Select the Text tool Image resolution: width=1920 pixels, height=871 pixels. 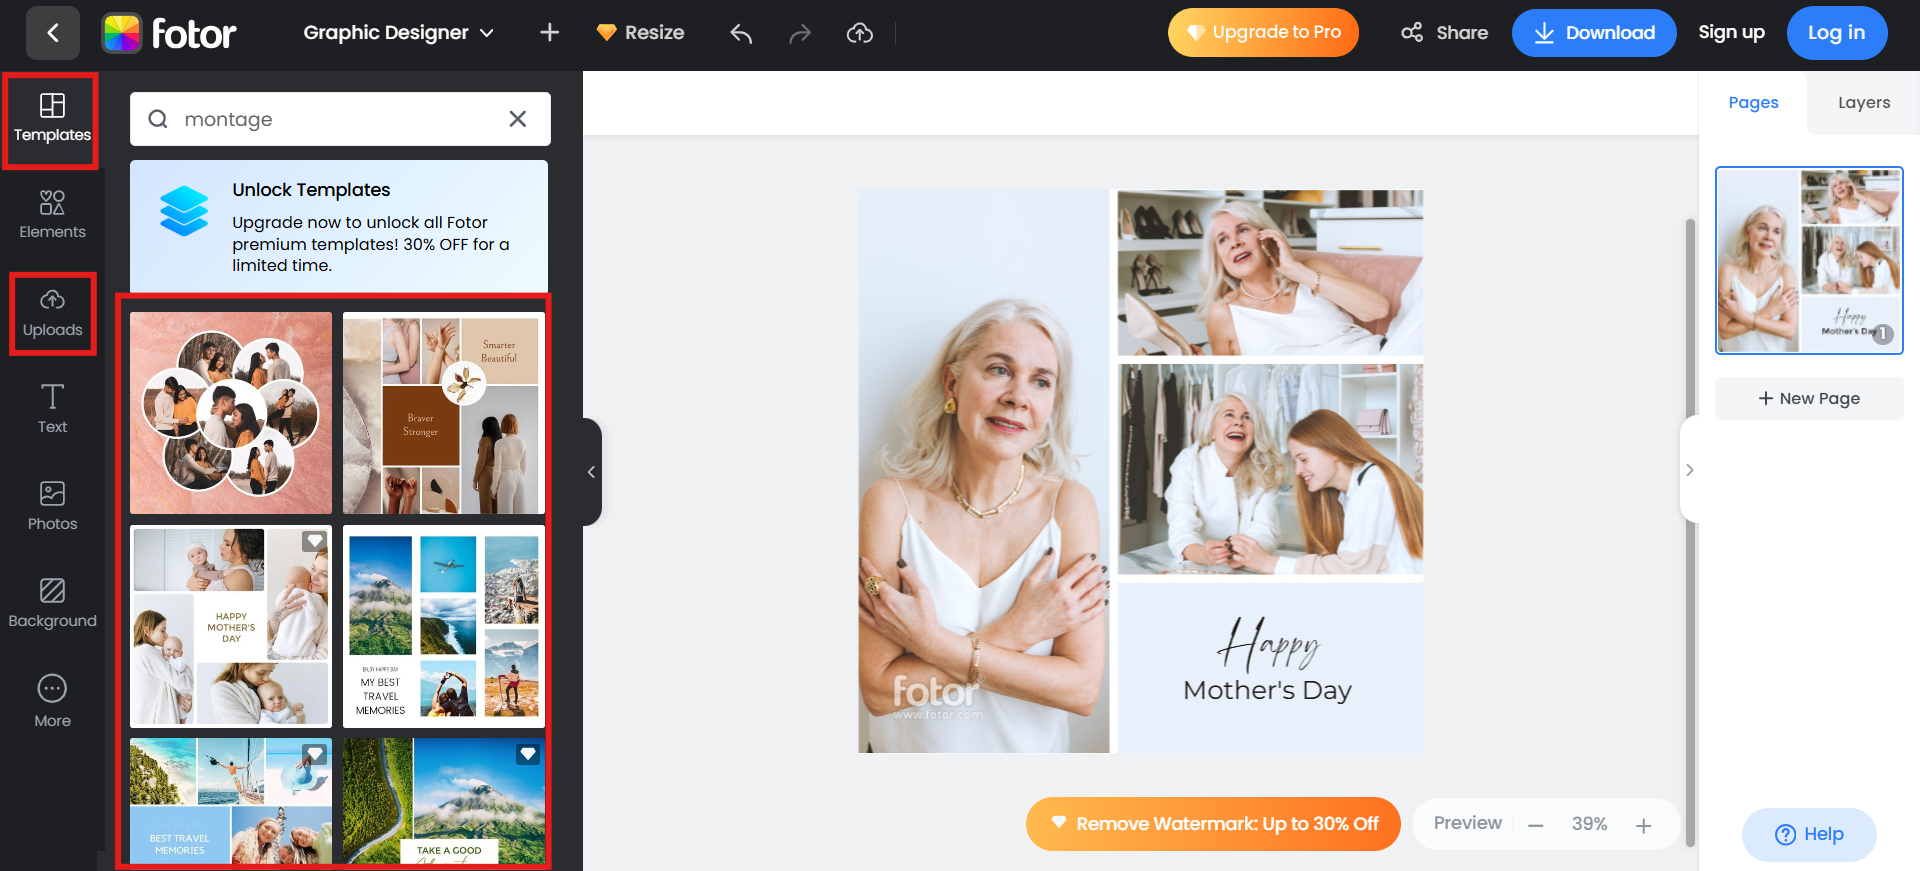52,409
